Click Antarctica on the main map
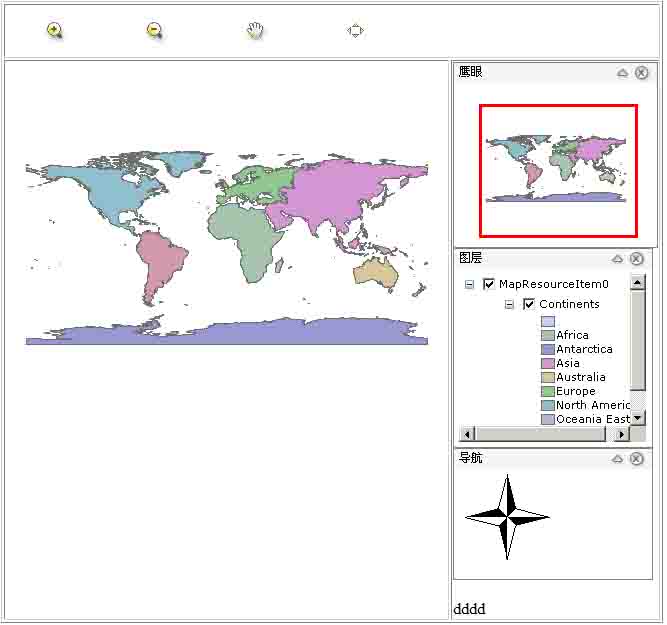 [x=255, y=334]
